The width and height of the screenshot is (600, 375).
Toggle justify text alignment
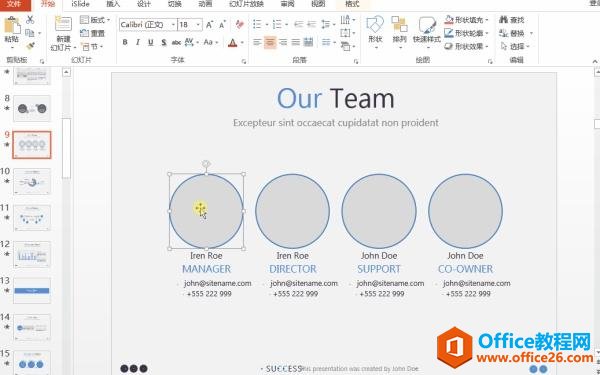pyautogui.click(x=296, y=42)
